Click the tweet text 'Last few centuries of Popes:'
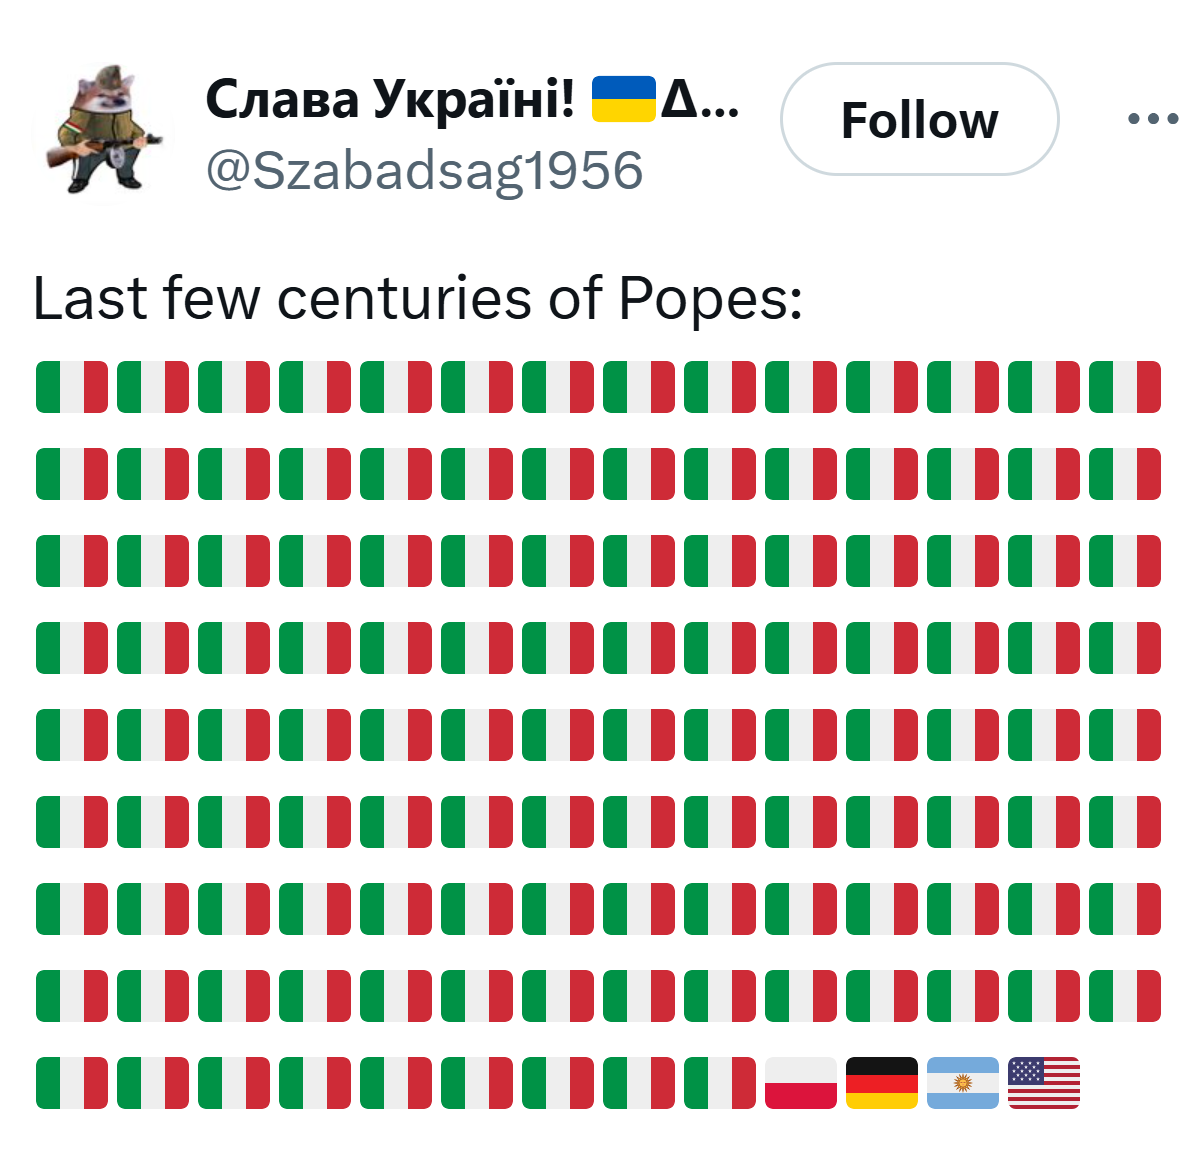The height and width of the screenshot is (1161, 1201). coord(418,298)
